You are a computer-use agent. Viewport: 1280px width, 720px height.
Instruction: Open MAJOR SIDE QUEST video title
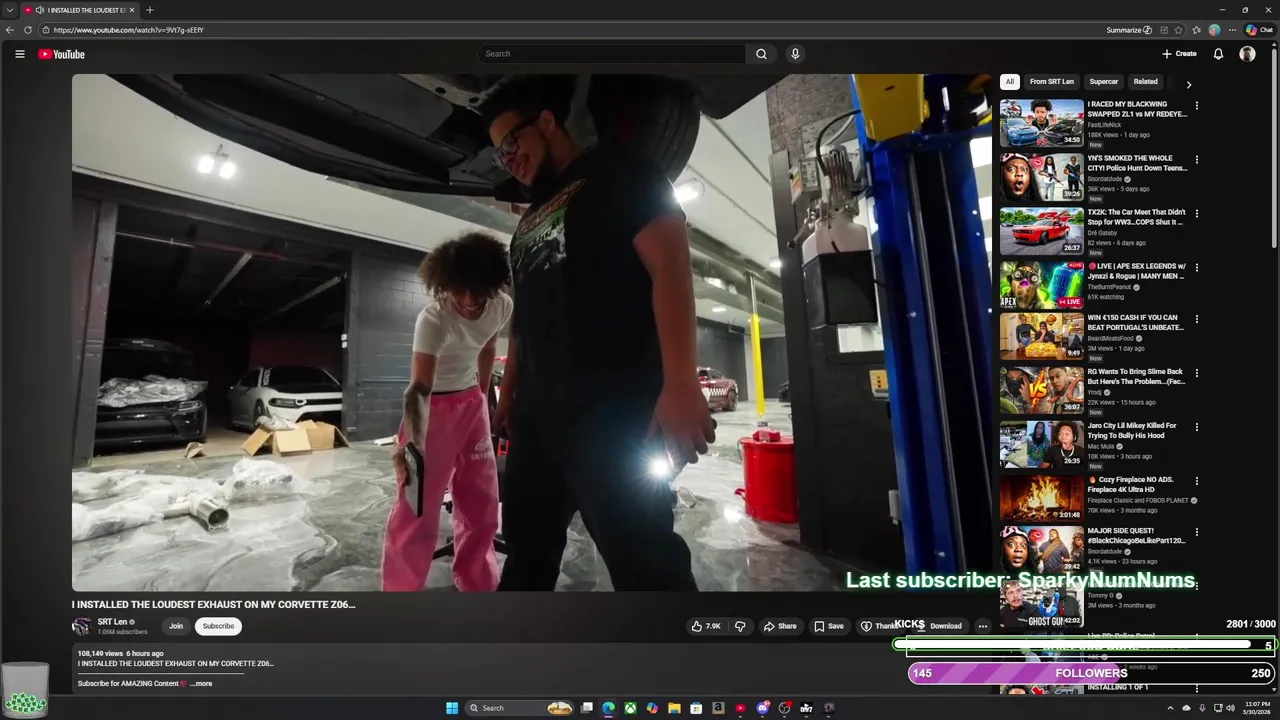[x=1136, y=535]
